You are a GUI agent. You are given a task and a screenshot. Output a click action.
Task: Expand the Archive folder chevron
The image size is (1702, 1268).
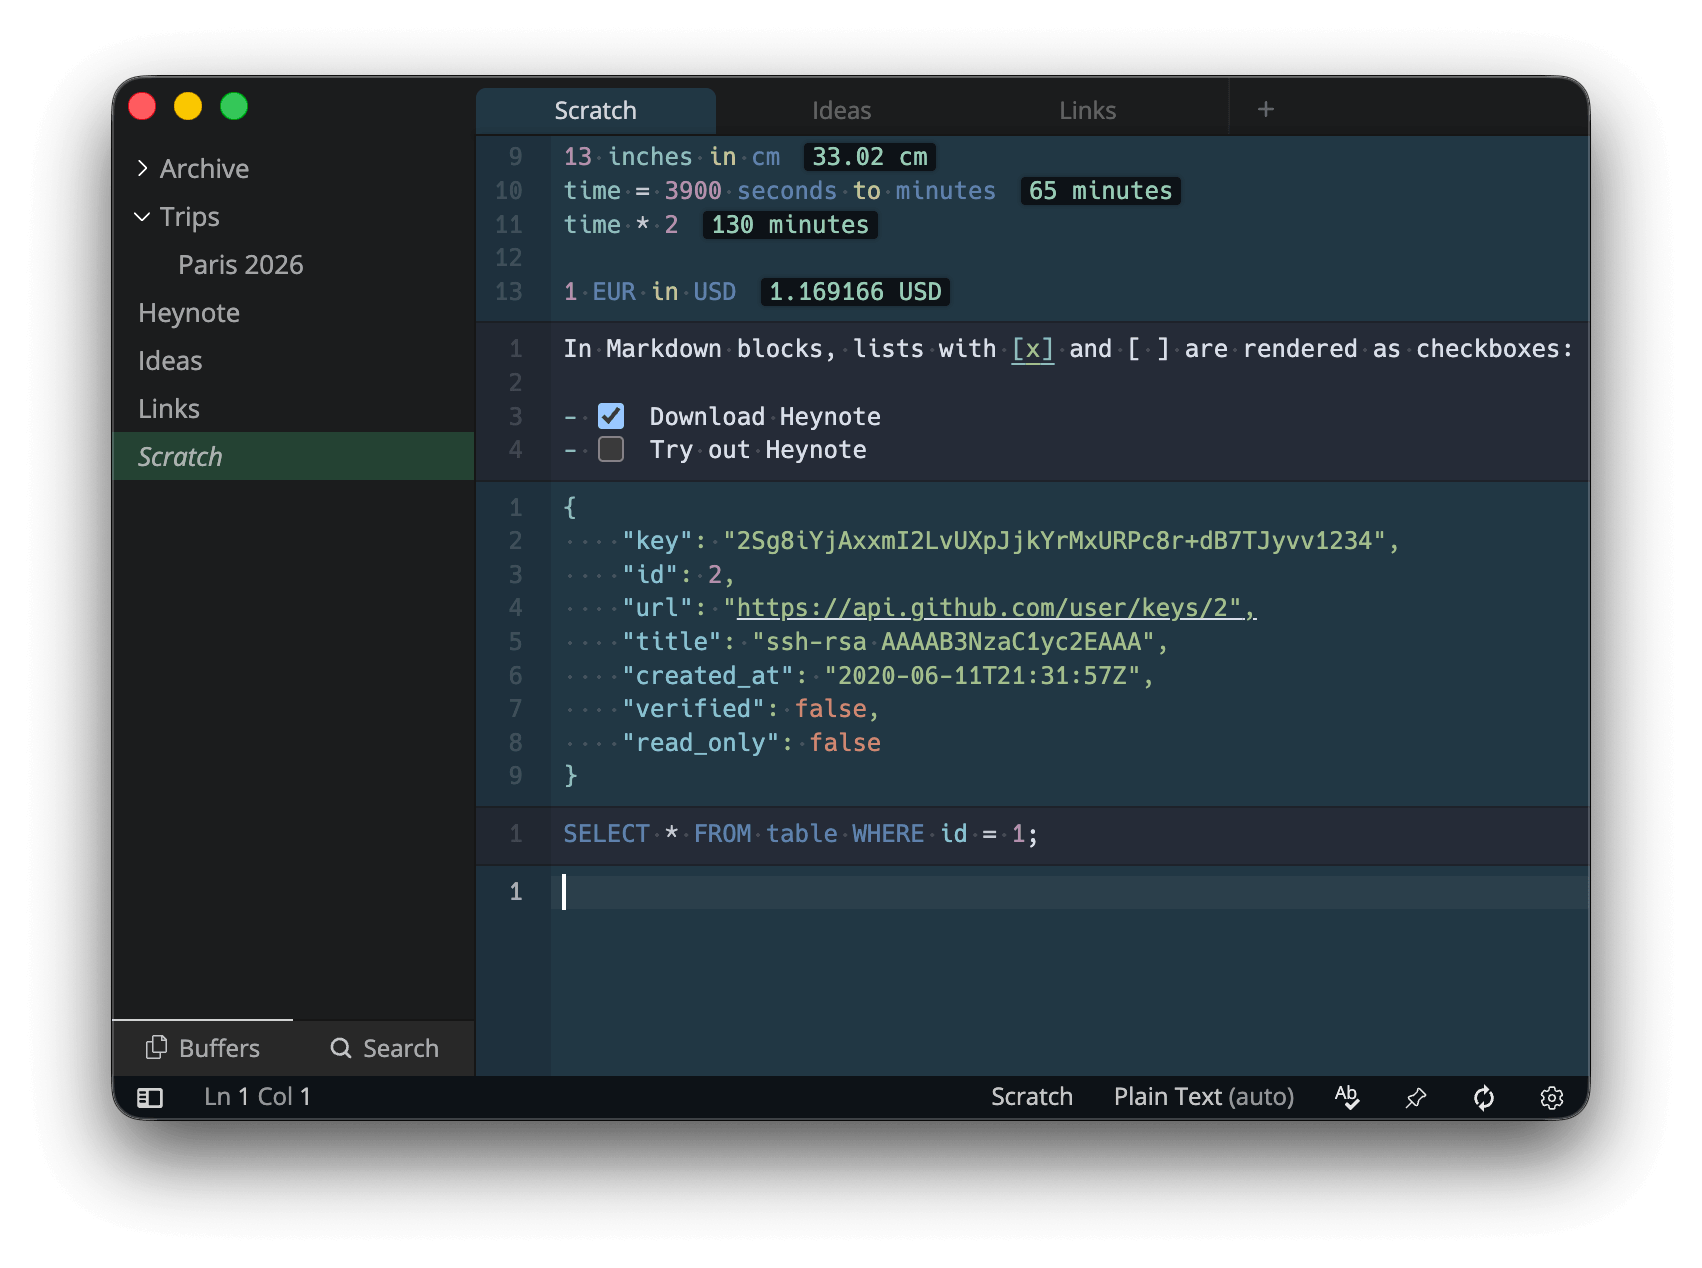click(x=143, y=168)
